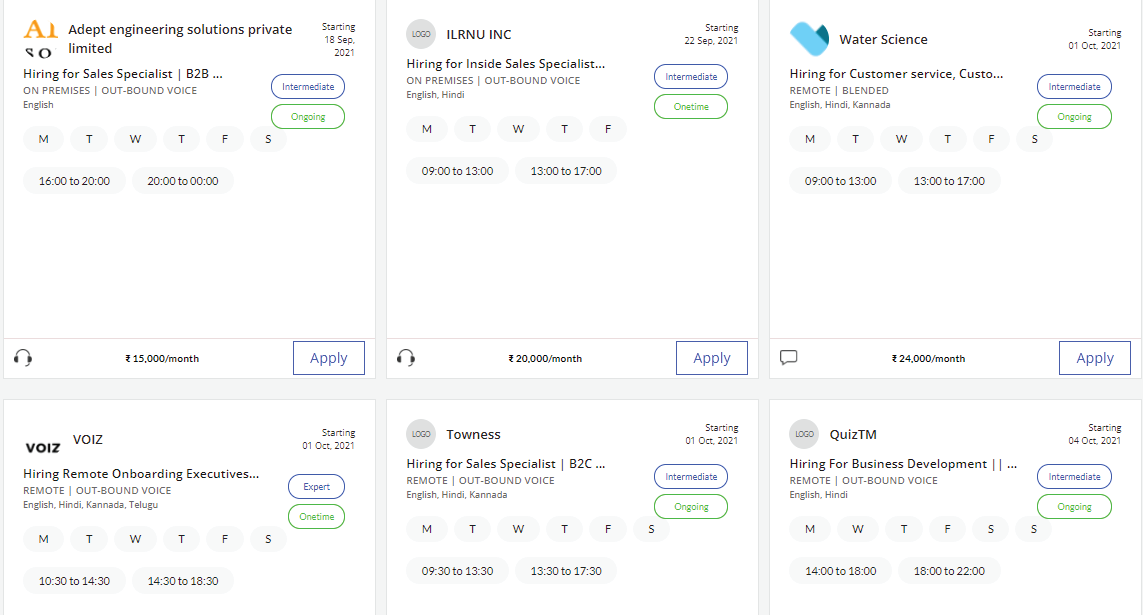Select the 14:30 to 18:30 slot

click(x=183, y=581)
